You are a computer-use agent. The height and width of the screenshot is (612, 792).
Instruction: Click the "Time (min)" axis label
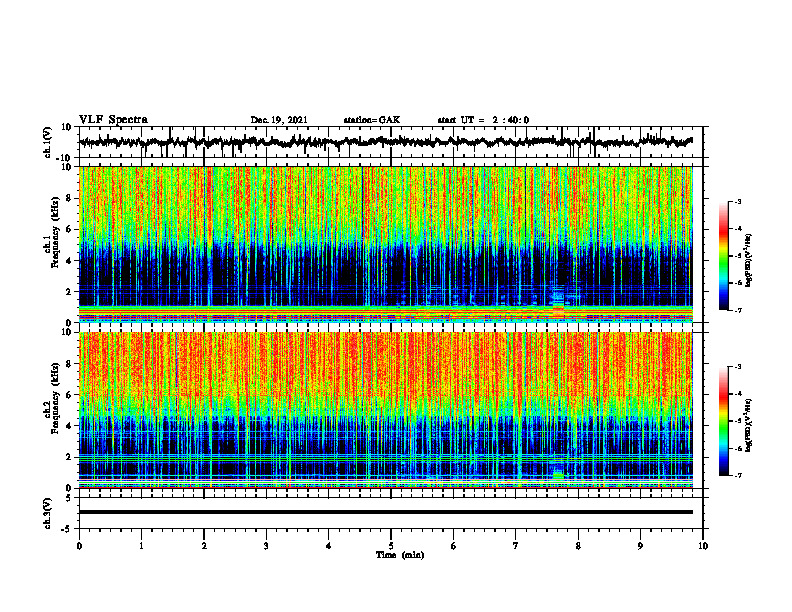click(x=400, y=555)
